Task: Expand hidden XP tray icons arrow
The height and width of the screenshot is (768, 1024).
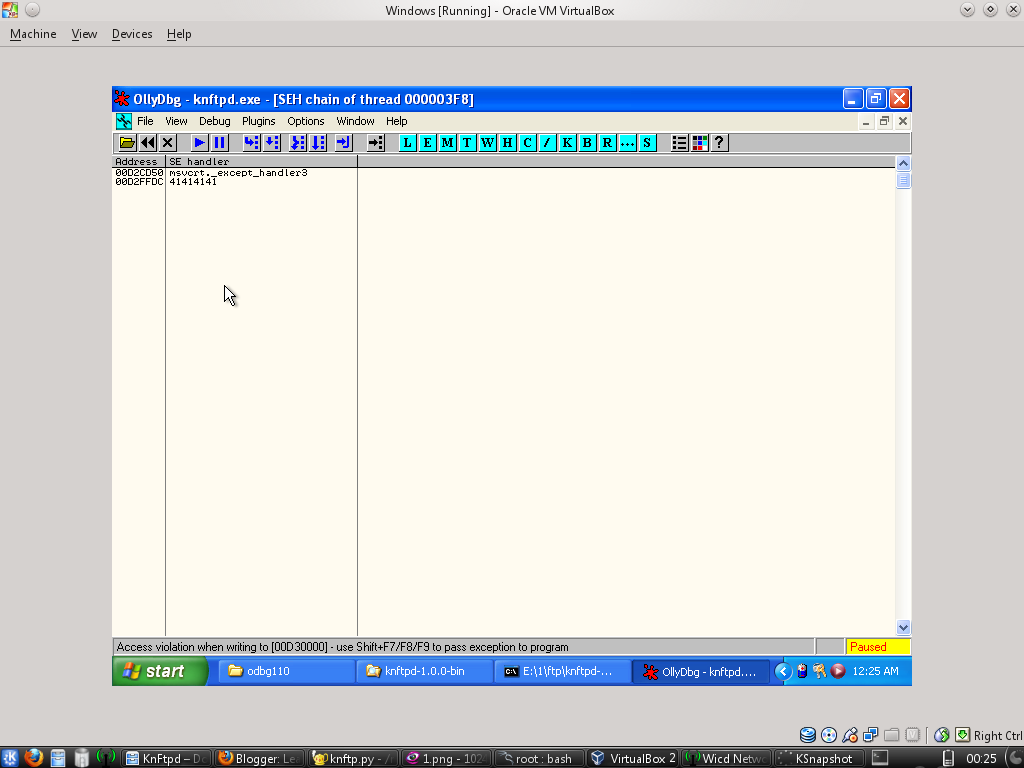Action: click(x=783, y=671)
